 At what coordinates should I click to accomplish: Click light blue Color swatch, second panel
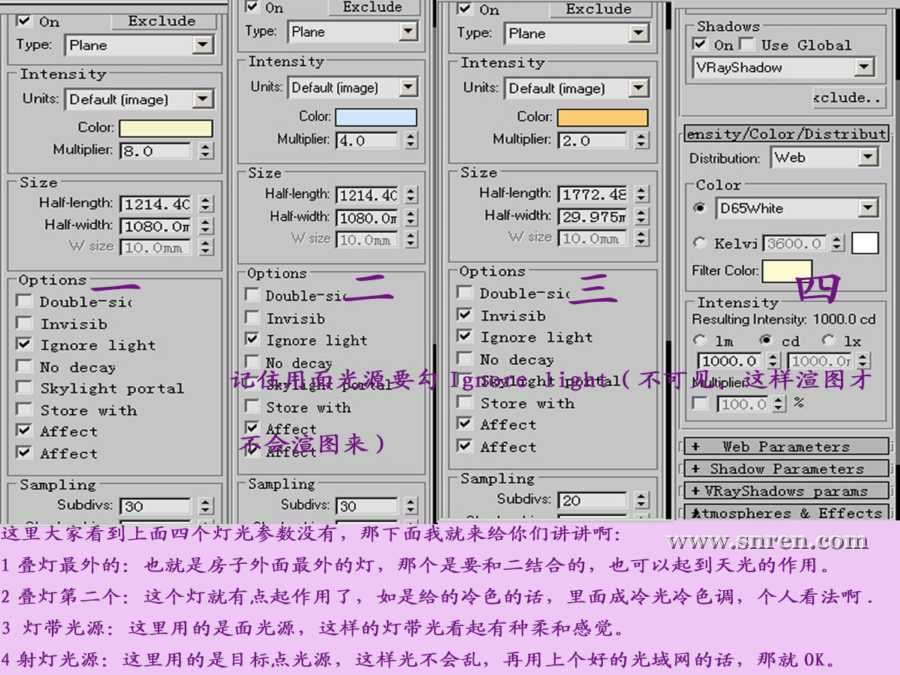pyautogui.click(x=376, y=117)
